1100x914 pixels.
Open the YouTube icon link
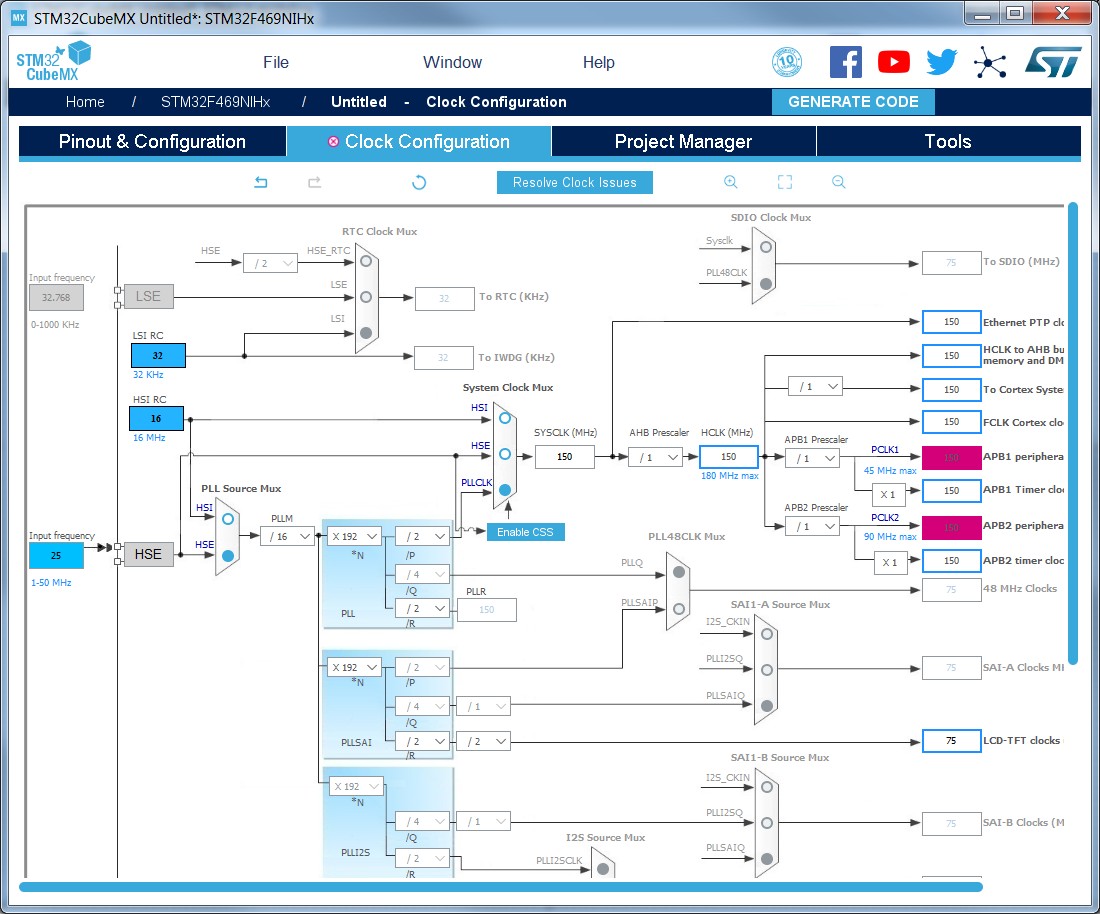pyautogui.click(x=894, y=62)
